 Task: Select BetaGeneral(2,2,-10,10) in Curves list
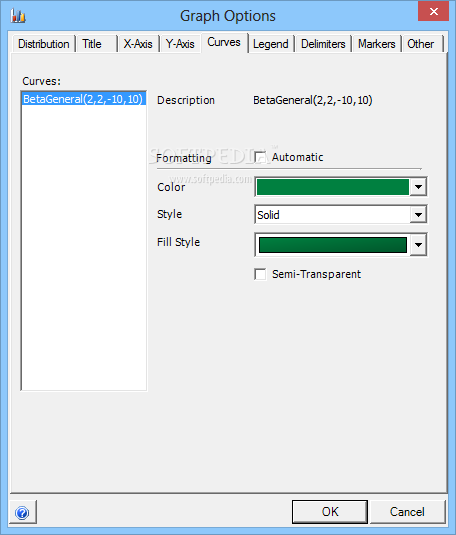pyautogui.click(x=83, y=99)
